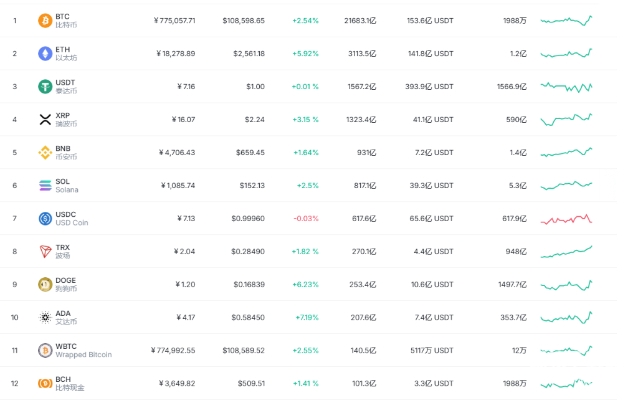The height and width of the screenshot is (400, 638).
Task: Select BTC dollar price $108,598.65
Action: [x=243, y=20]
